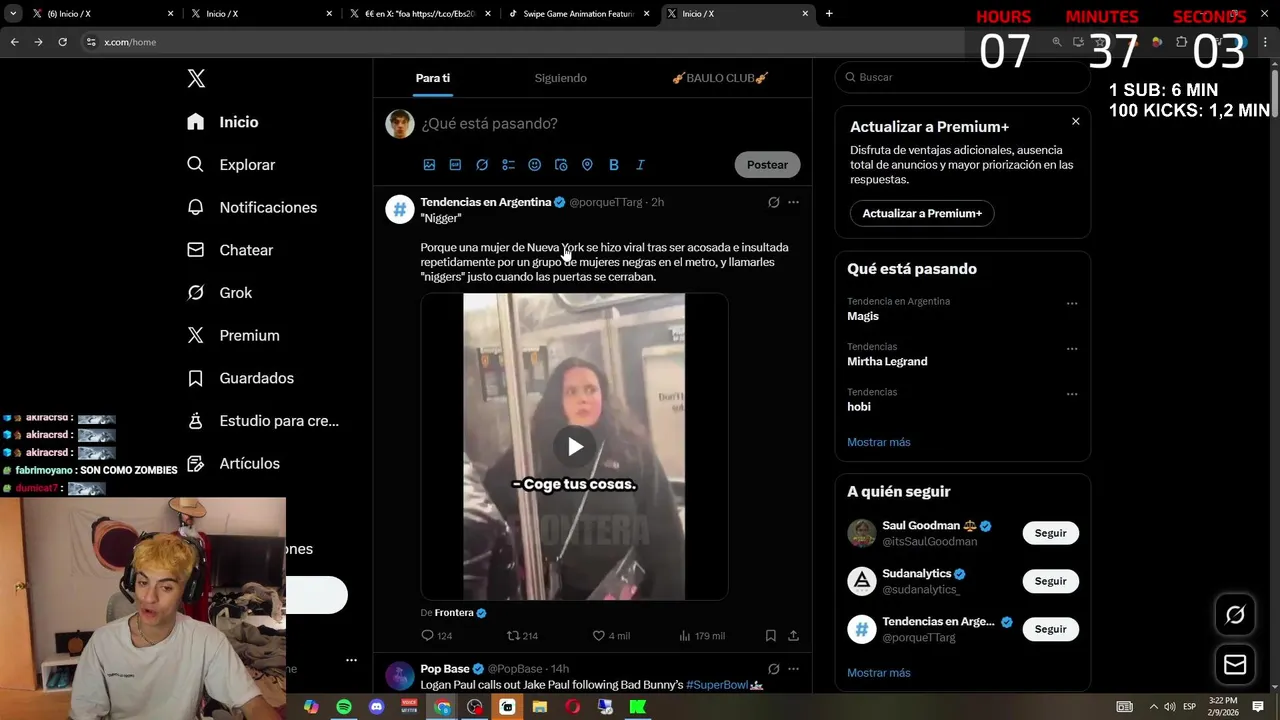Click Actualizar a Premium+ button

point(922,213)
